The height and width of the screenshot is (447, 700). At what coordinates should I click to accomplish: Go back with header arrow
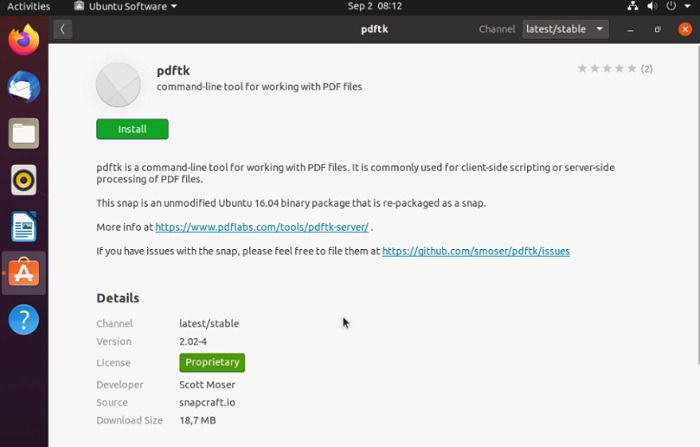(62, 29)
